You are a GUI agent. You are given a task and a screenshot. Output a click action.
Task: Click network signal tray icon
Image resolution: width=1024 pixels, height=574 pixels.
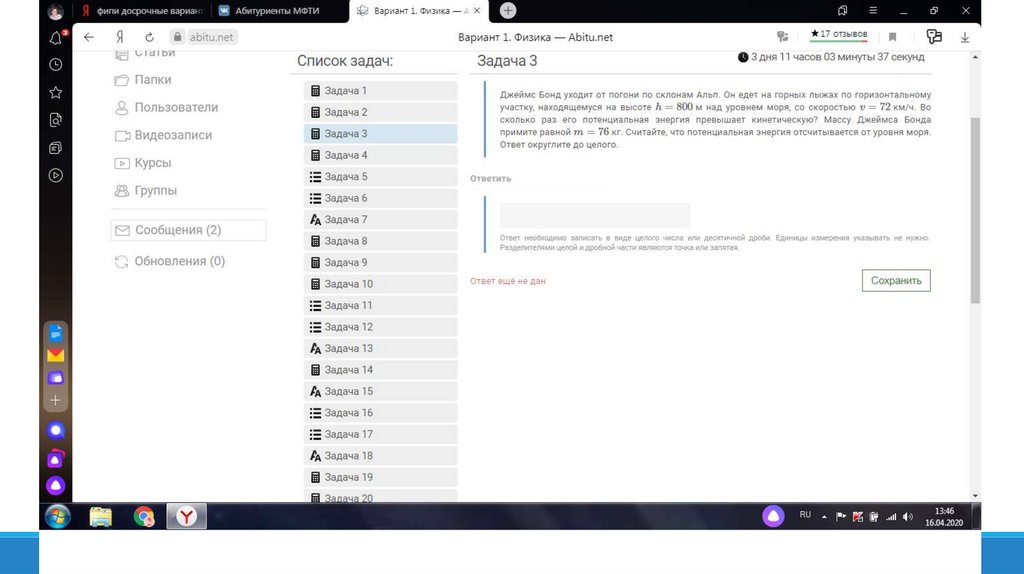click(891, 517)
